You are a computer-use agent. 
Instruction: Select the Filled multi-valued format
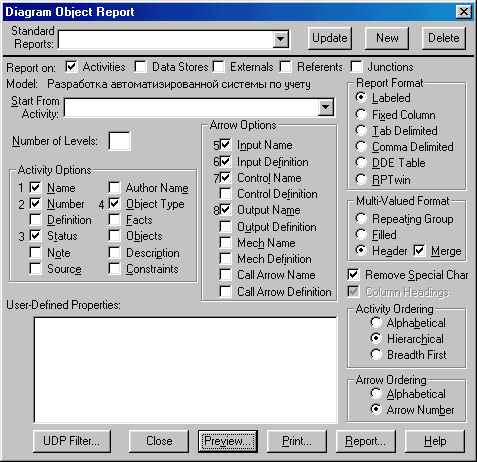[x=361, y=235]
